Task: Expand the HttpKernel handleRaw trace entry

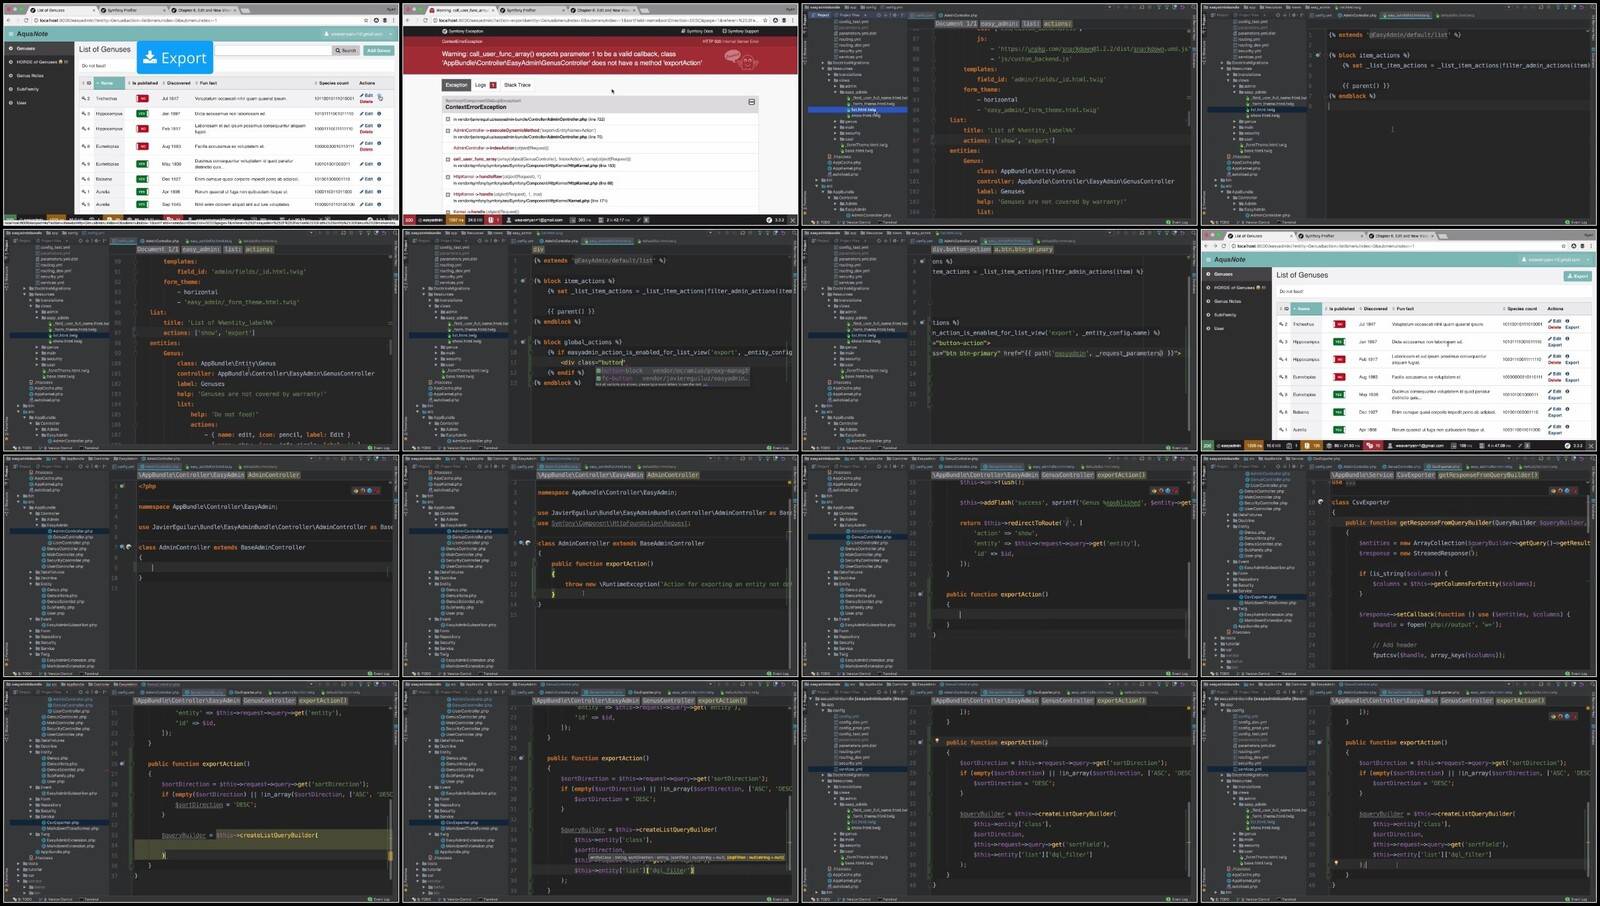Action: [x=448, y=177]
